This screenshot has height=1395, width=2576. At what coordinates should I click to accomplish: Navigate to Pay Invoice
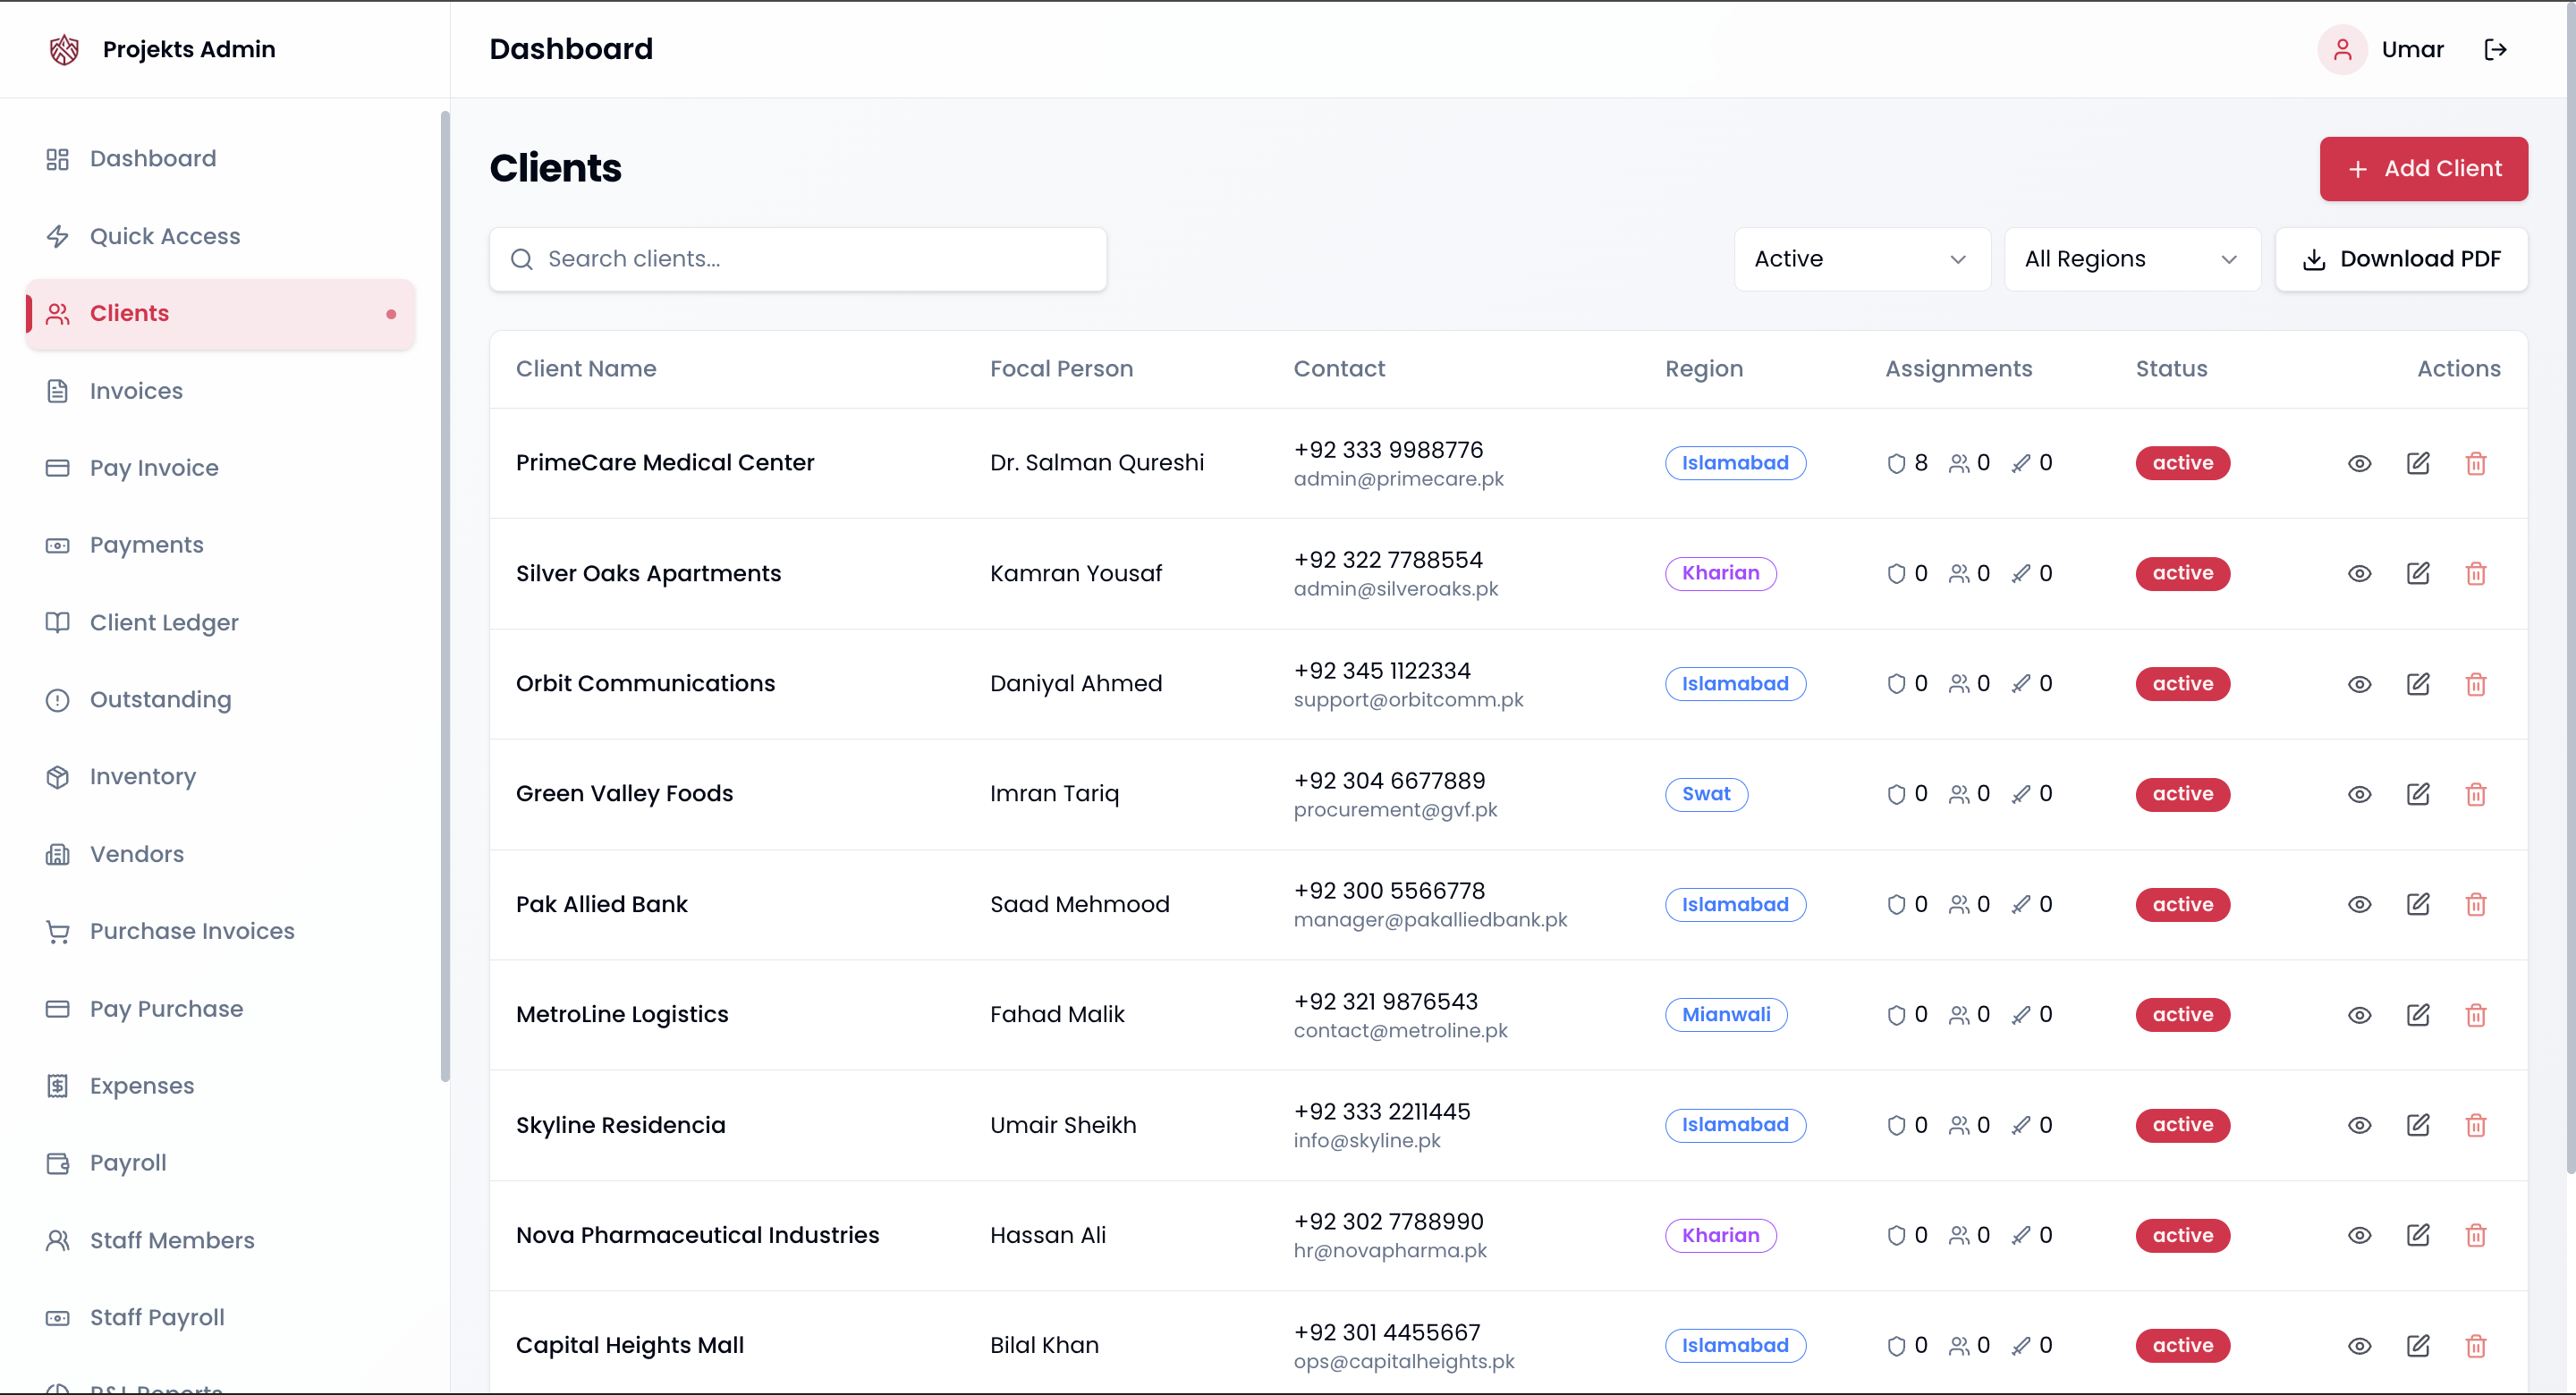coord(220,468)
